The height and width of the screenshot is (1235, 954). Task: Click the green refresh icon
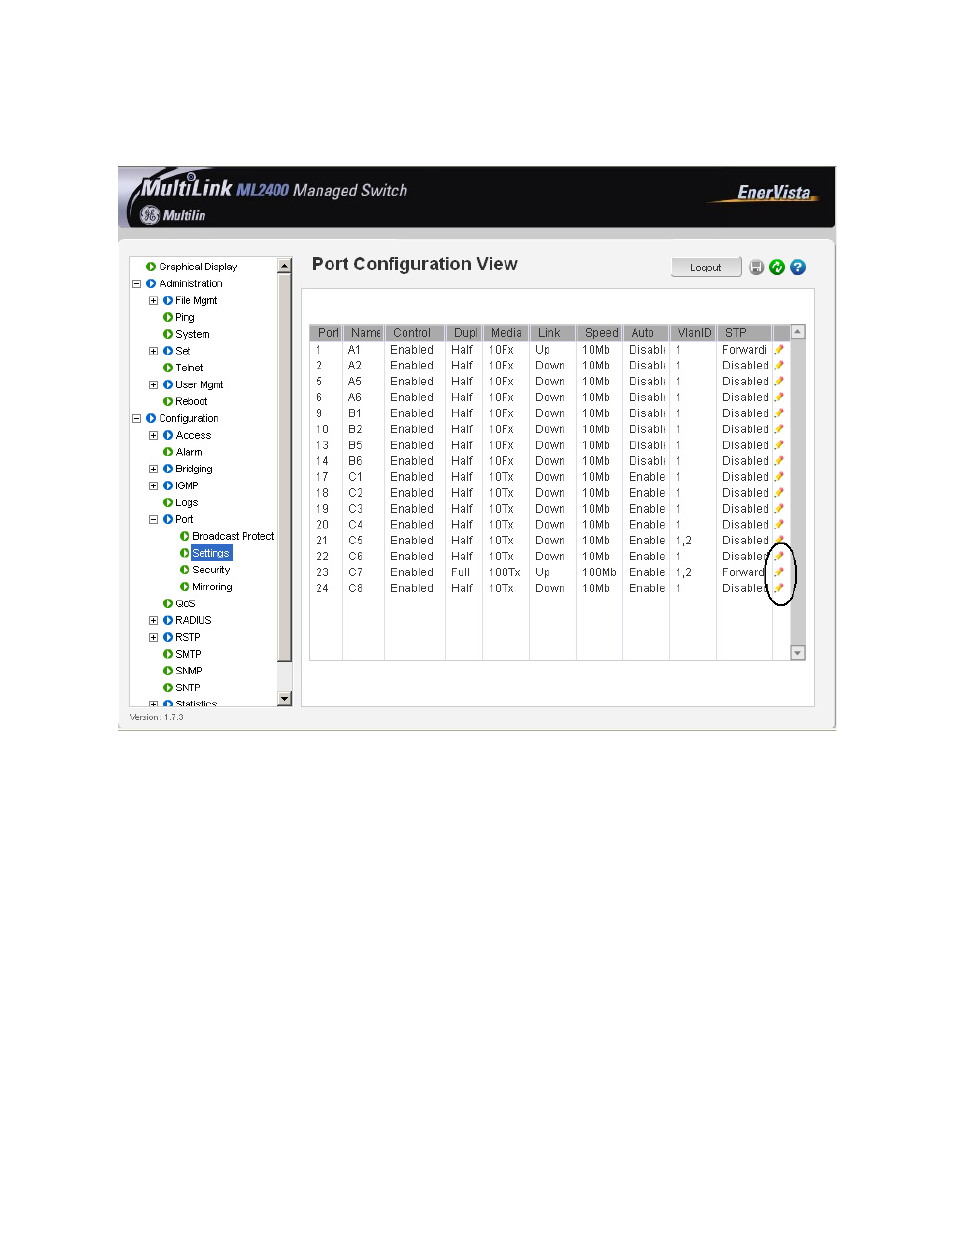tap(777, 267)
